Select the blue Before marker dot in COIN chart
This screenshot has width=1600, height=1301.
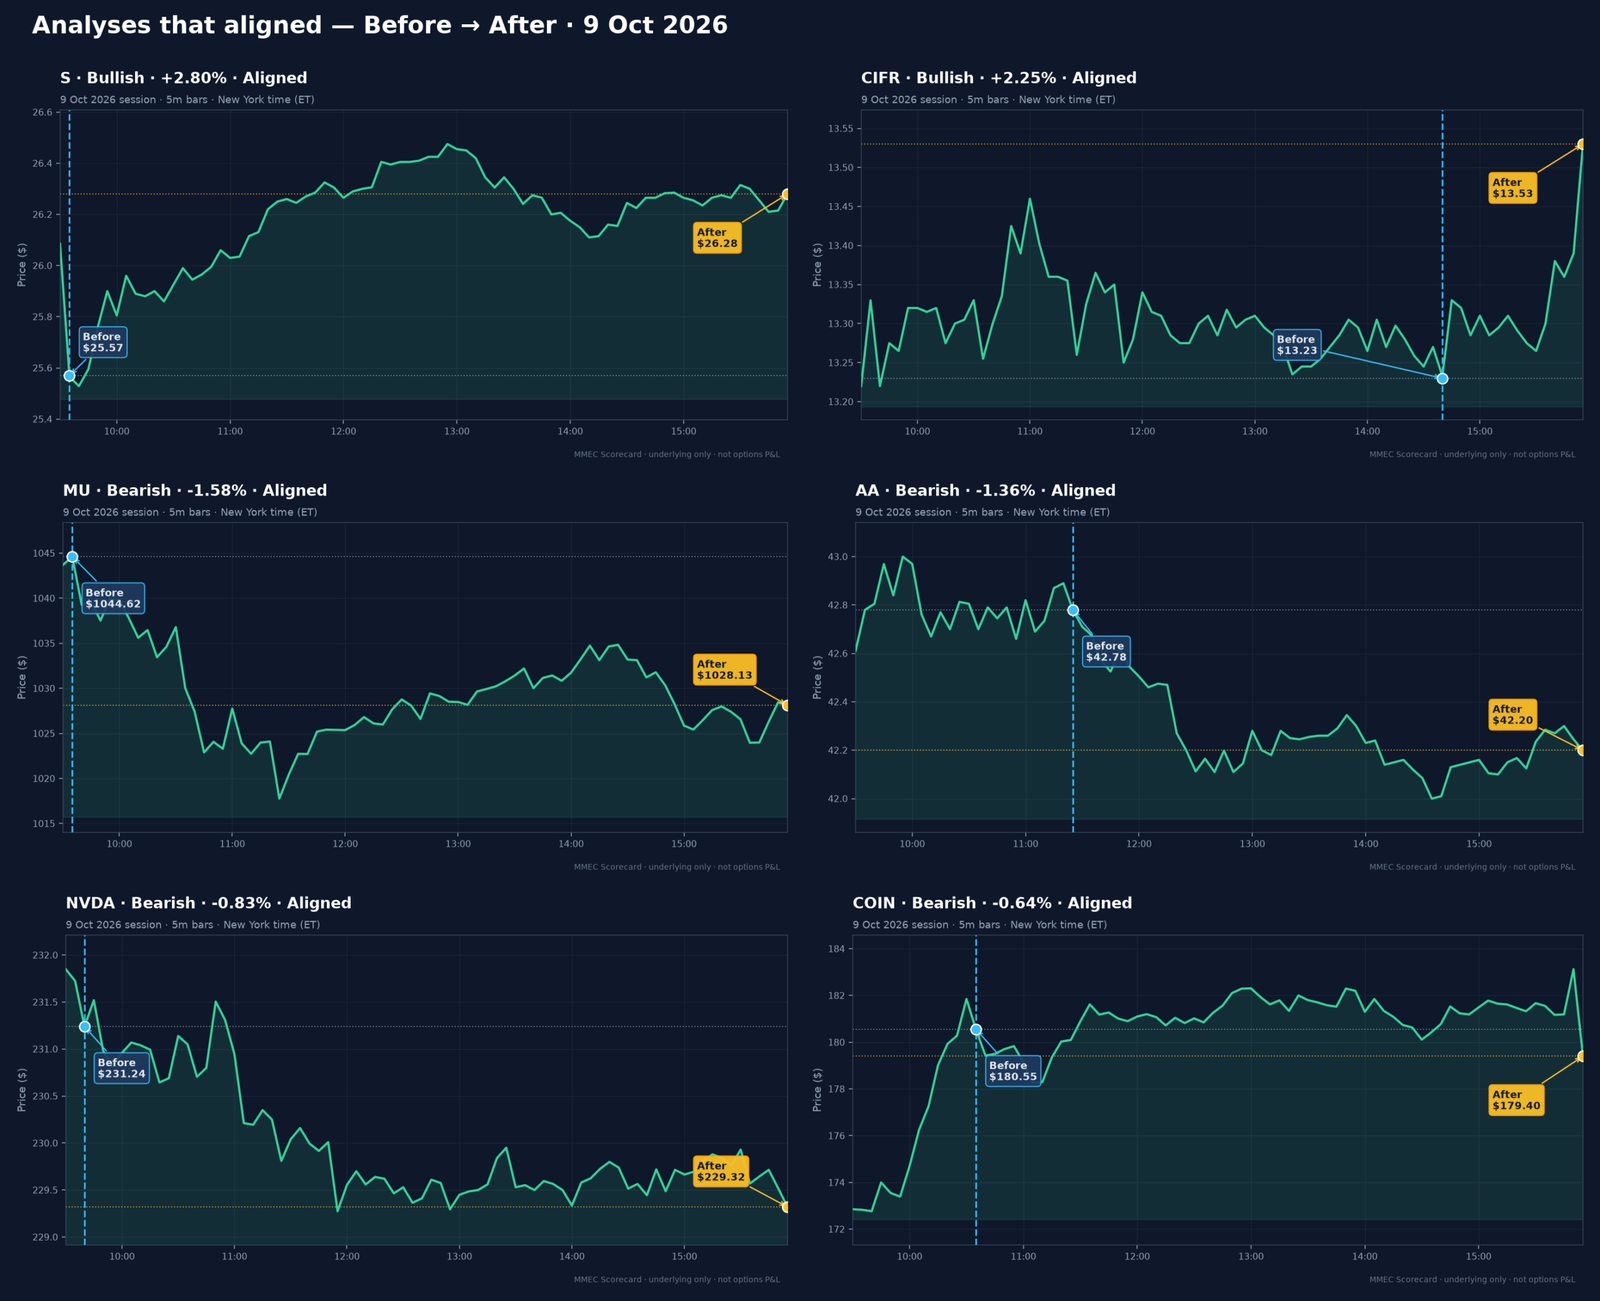click(976, 1030)
